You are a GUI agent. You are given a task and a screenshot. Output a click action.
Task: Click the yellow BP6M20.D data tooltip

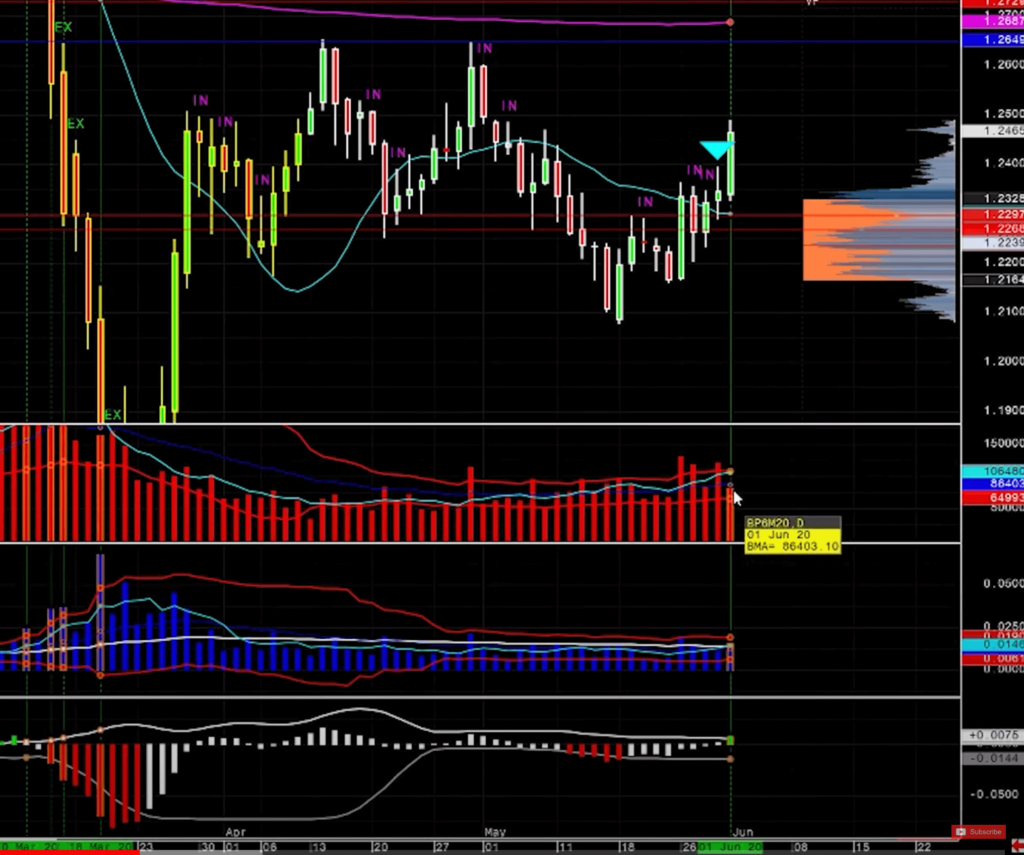point(792,535)
